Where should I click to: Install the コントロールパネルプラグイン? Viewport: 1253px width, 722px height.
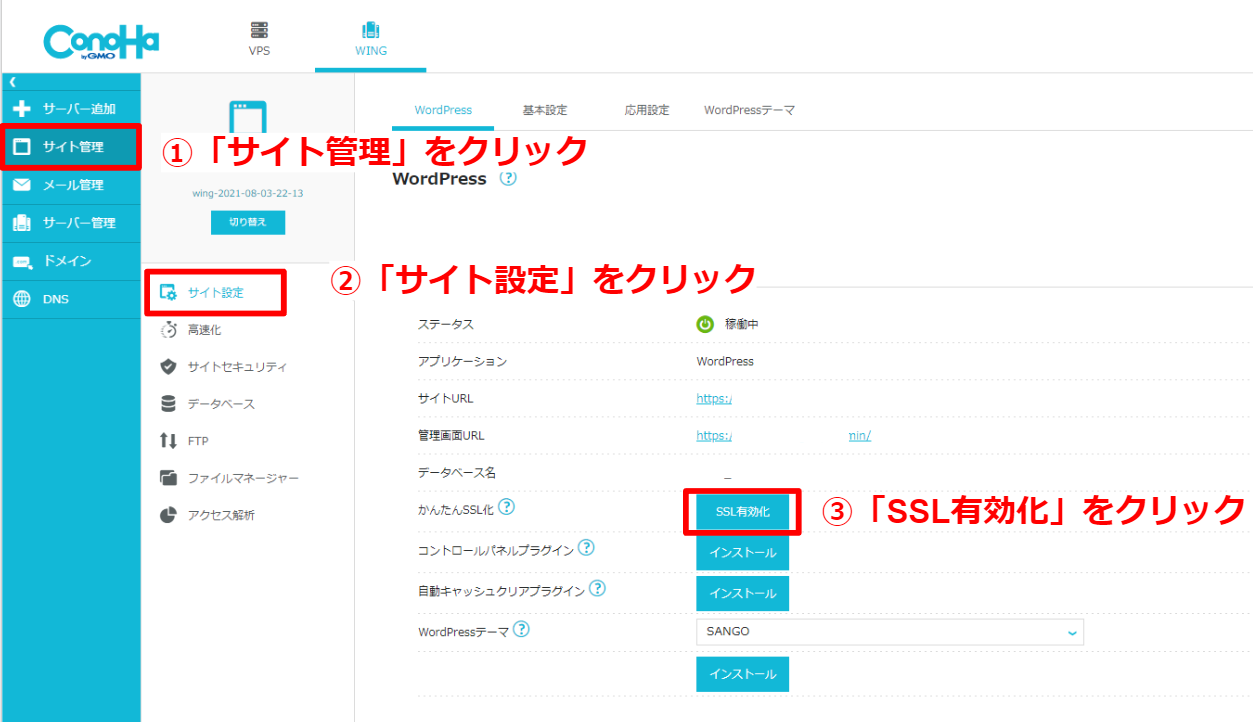tap(742, 552)
